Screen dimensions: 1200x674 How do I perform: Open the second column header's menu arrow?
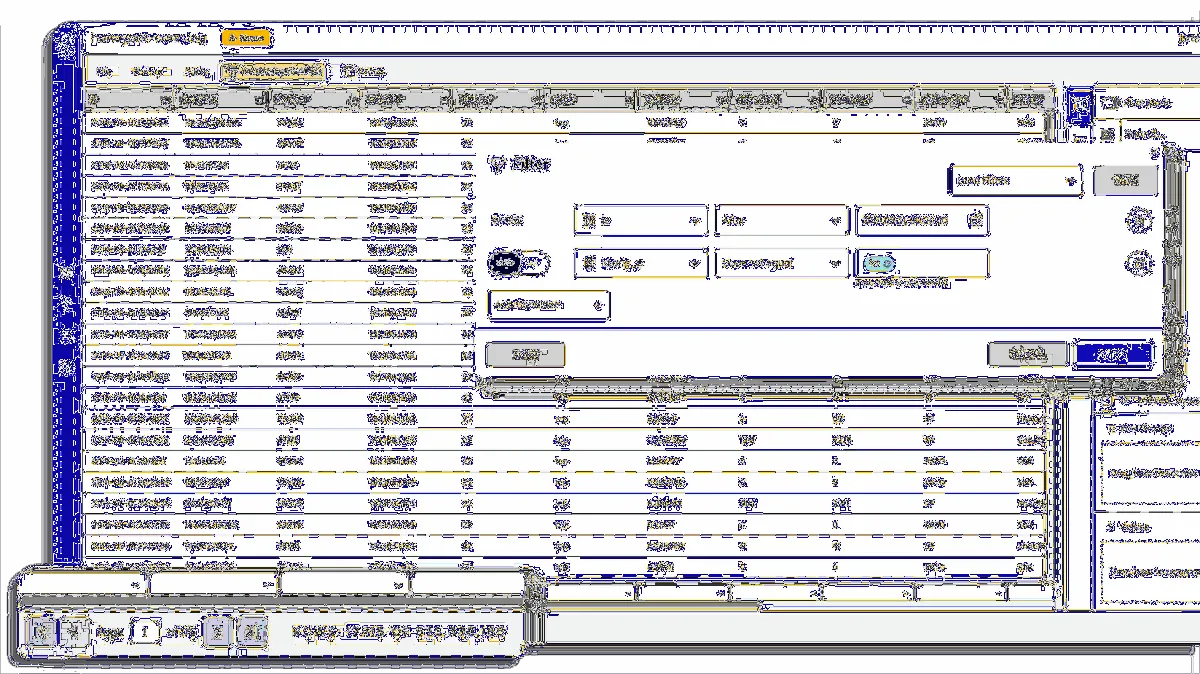(260, 100)
